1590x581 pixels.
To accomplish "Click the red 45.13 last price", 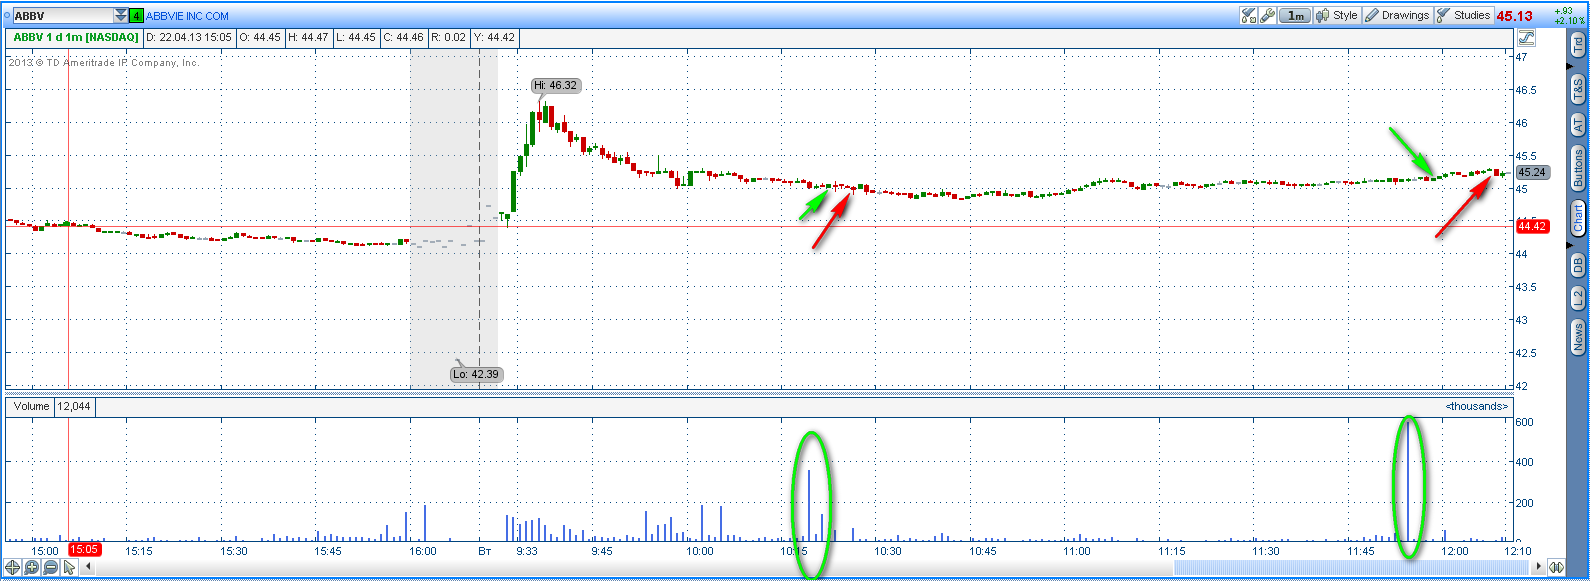I will tap(1514, 16).
